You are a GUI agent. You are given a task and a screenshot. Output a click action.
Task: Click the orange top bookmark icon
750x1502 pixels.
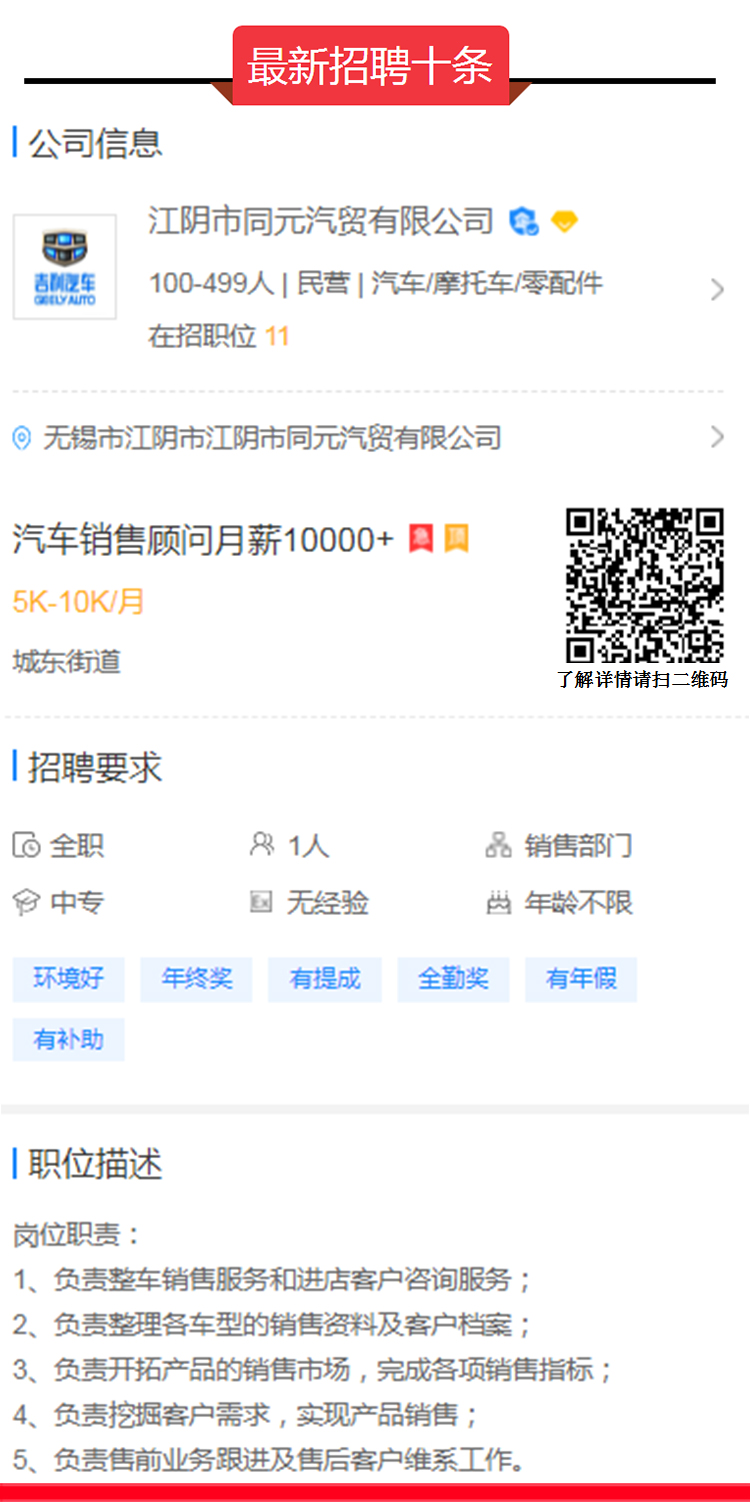[x=456, y=539]
